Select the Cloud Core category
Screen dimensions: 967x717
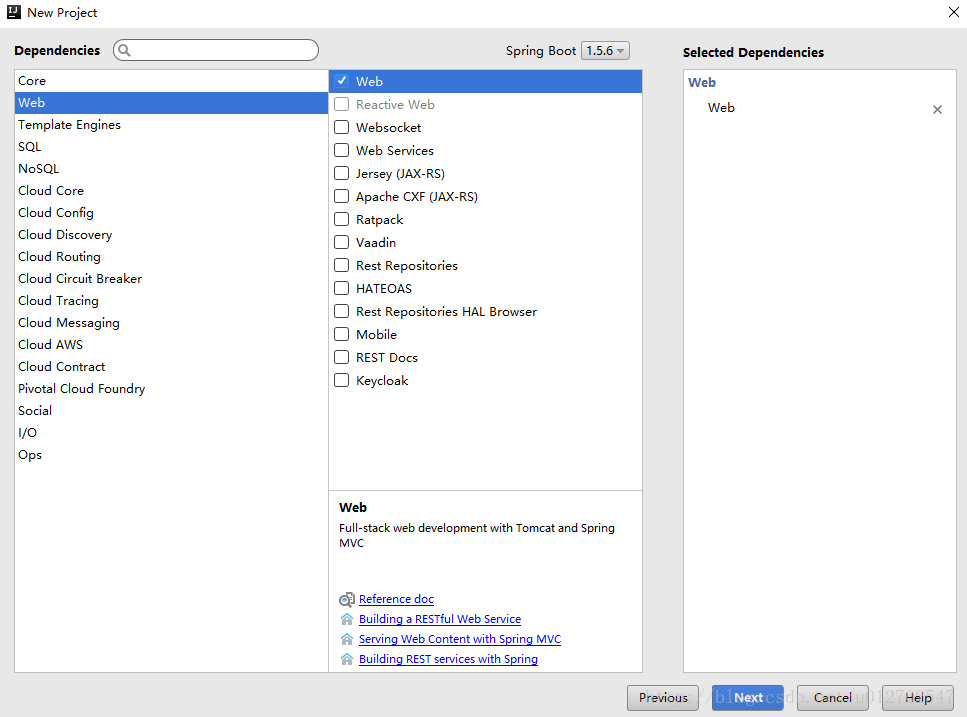click(x=171, y=191)
